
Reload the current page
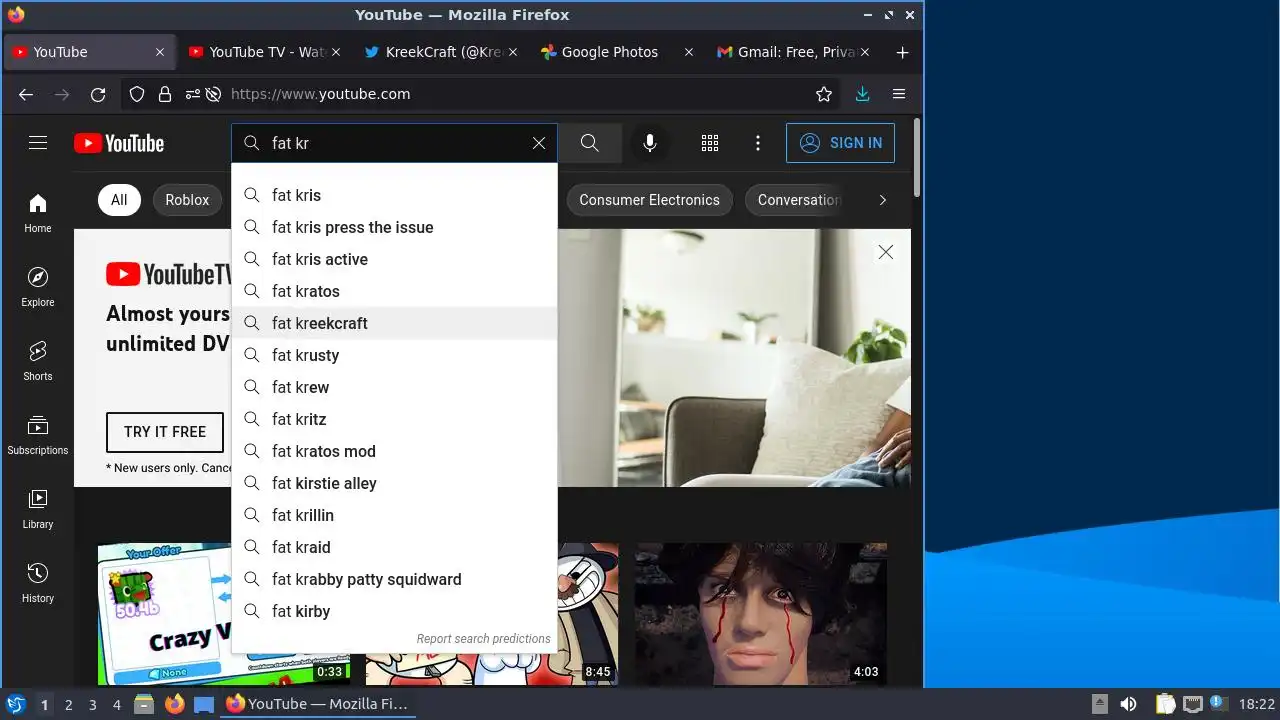(x=98, y=94)
